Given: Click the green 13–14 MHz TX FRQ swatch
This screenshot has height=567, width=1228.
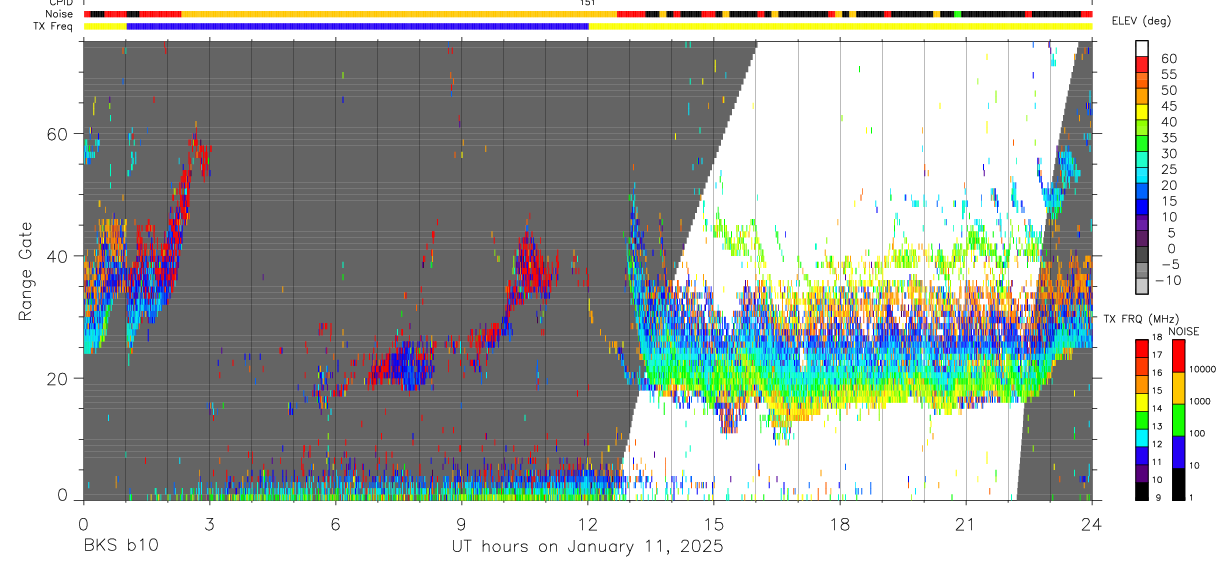Looking at the screenshot, I should pos(1141,420).
